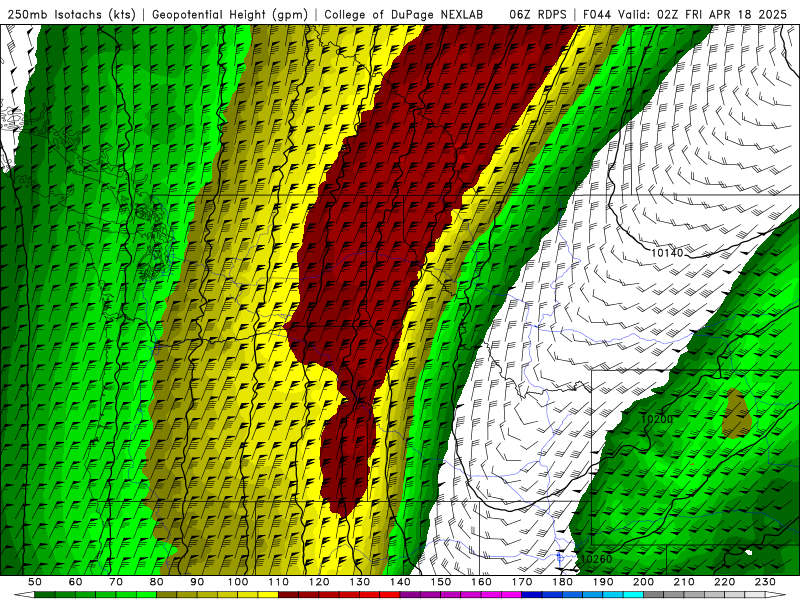Image resolution: width=800 pixels, height=600 pixels.
Task: Click the 50 tick label on colorbar
Action: coord(35,582)
